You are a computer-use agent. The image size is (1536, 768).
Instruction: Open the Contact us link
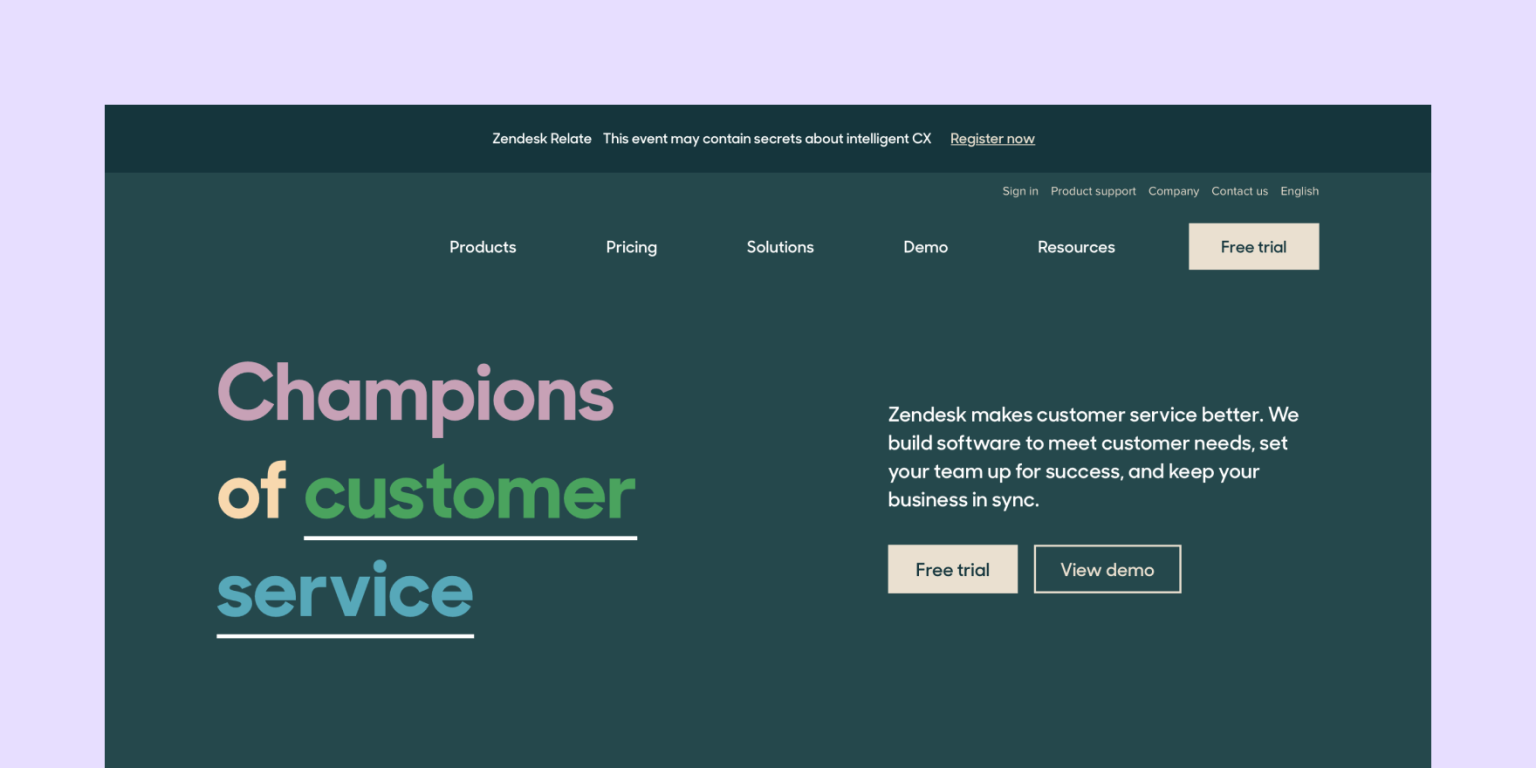[x=1239, y=191]
